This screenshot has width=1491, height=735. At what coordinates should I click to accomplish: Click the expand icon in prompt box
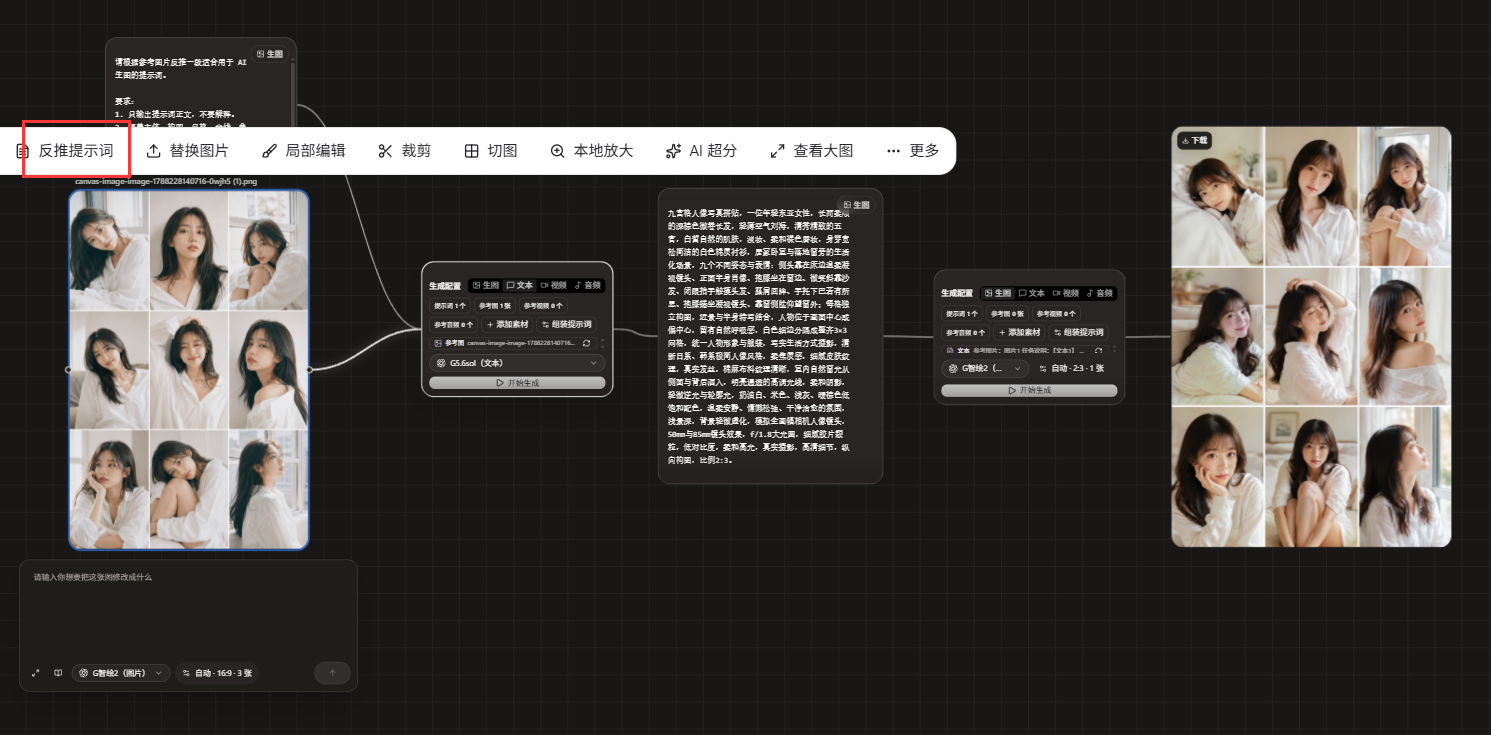(36, 673)
